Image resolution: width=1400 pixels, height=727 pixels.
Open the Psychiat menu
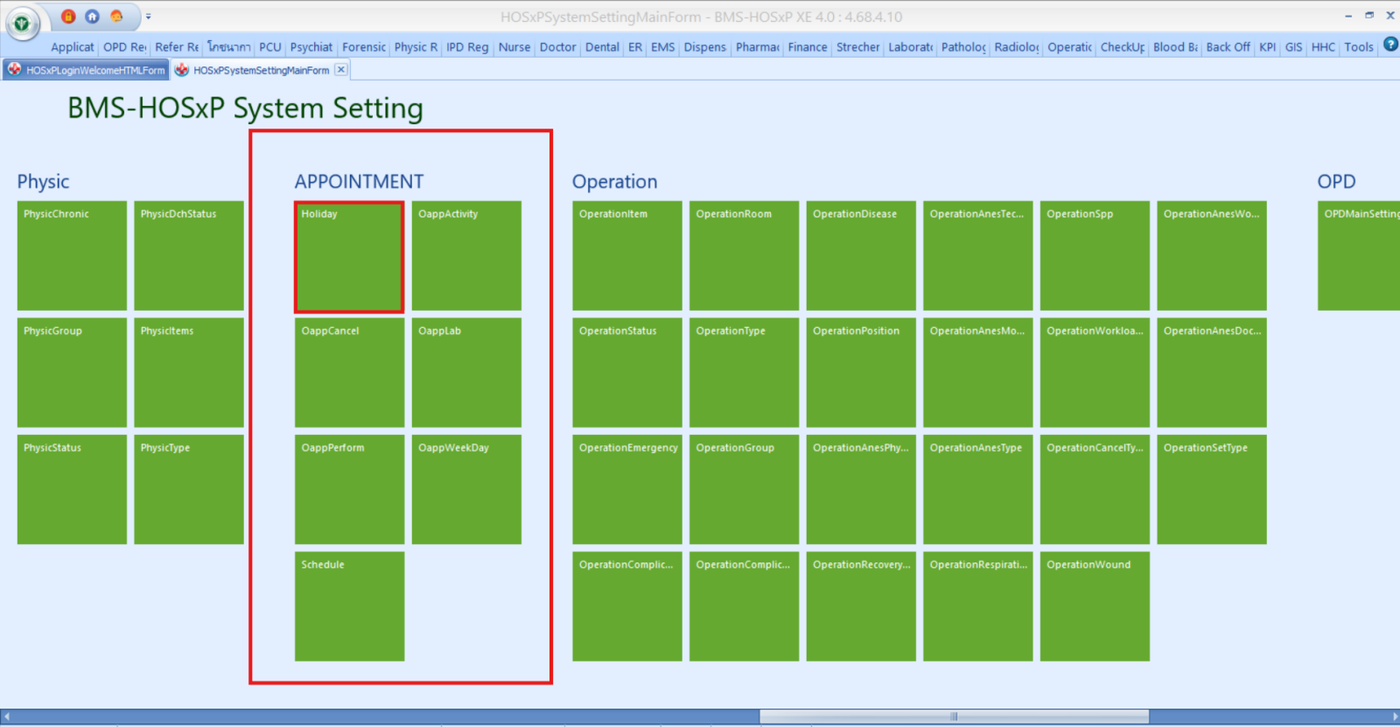[x=311, y=47]
